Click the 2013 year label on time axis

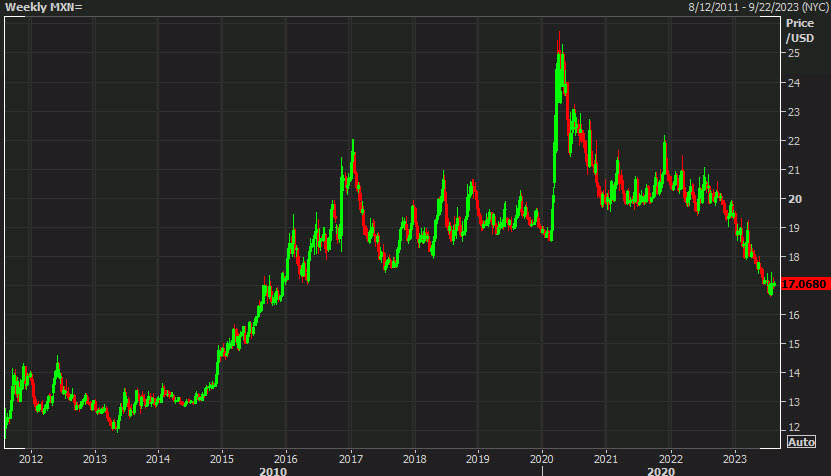pos(94,459)
